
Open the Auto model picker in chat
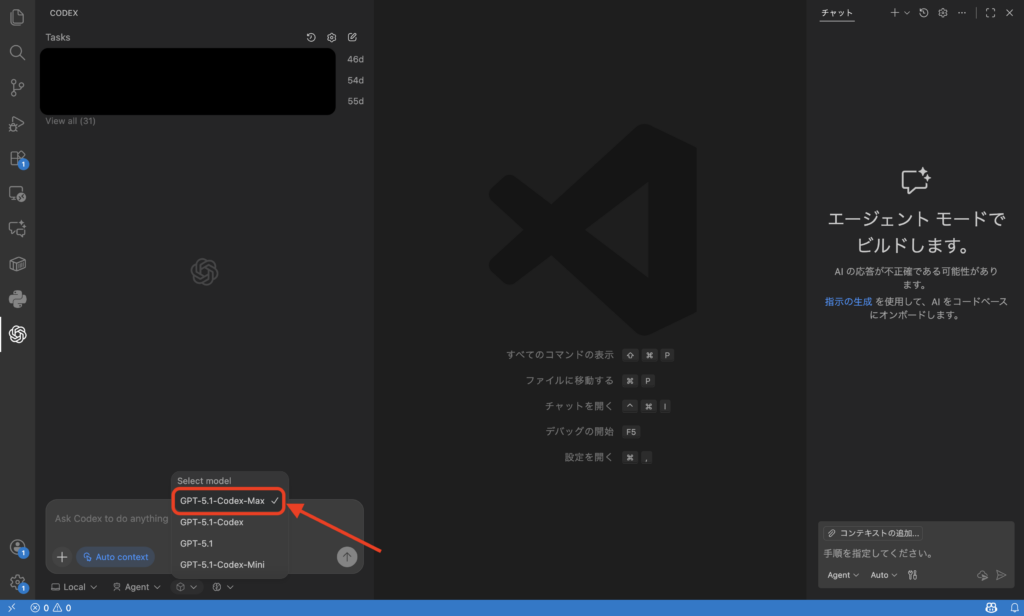pos(883,575)
